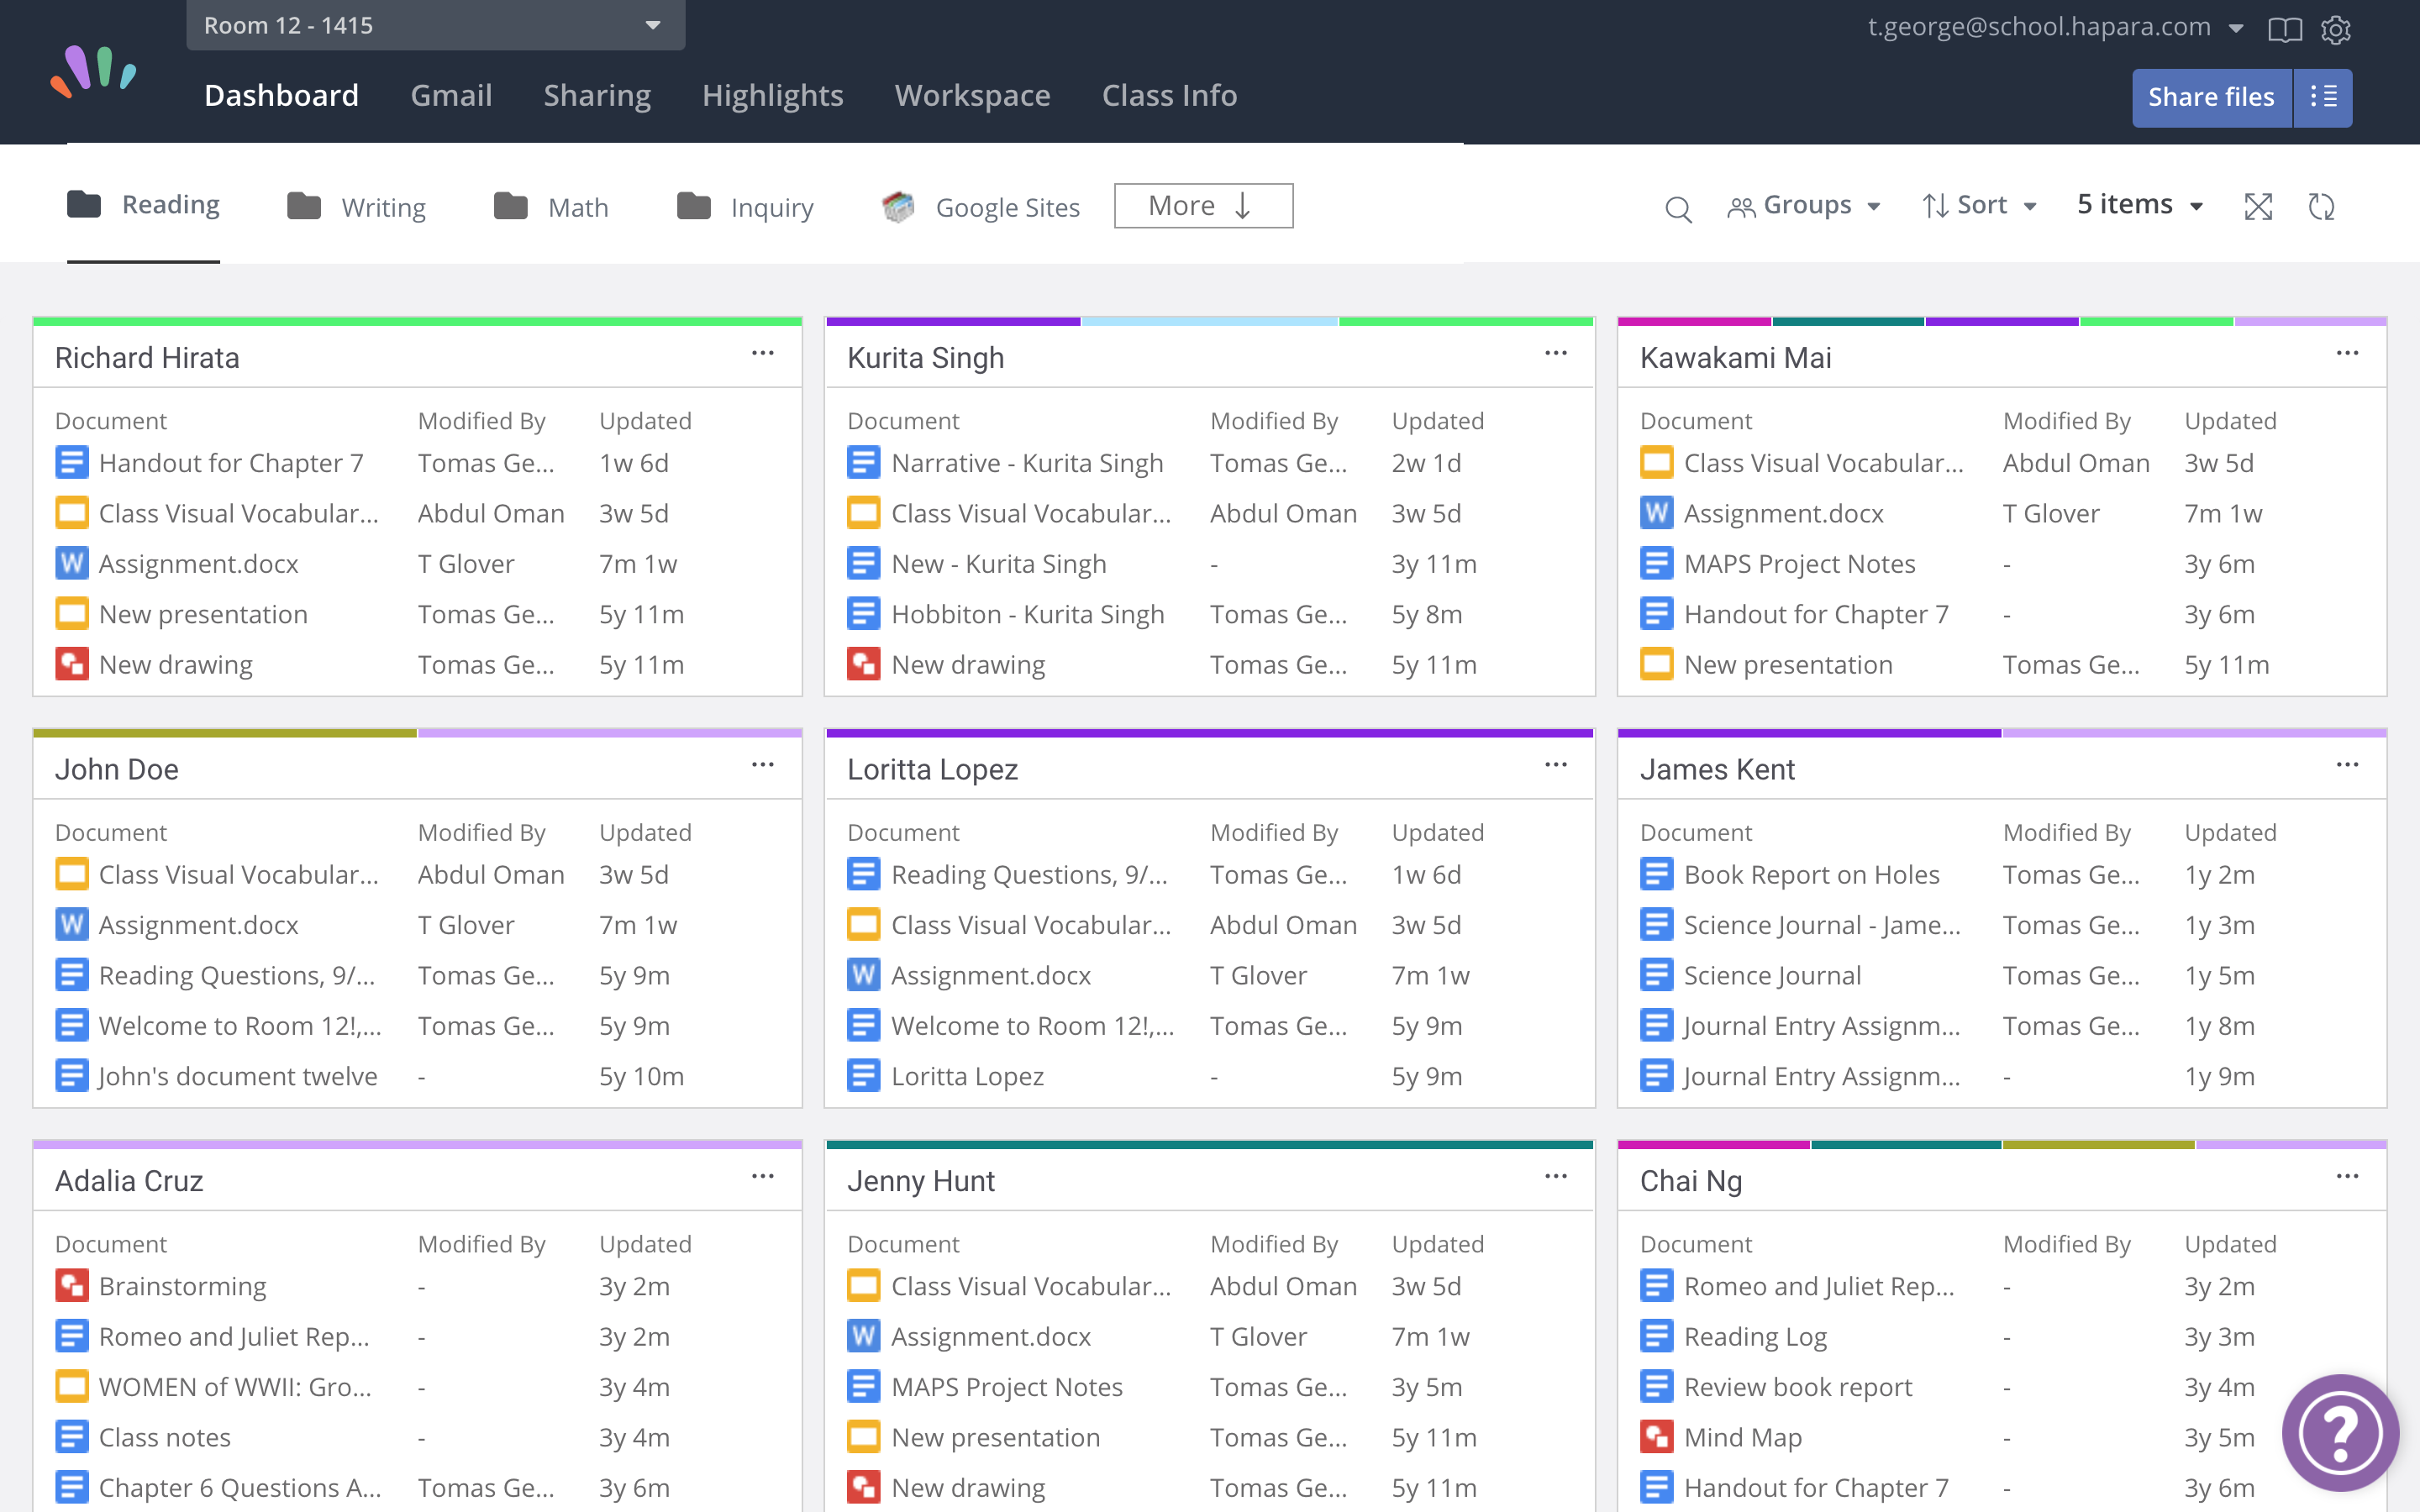2420x1512 pixels.
Task: Open the Google Sites folder icon
Action: [x=899, y=205]
